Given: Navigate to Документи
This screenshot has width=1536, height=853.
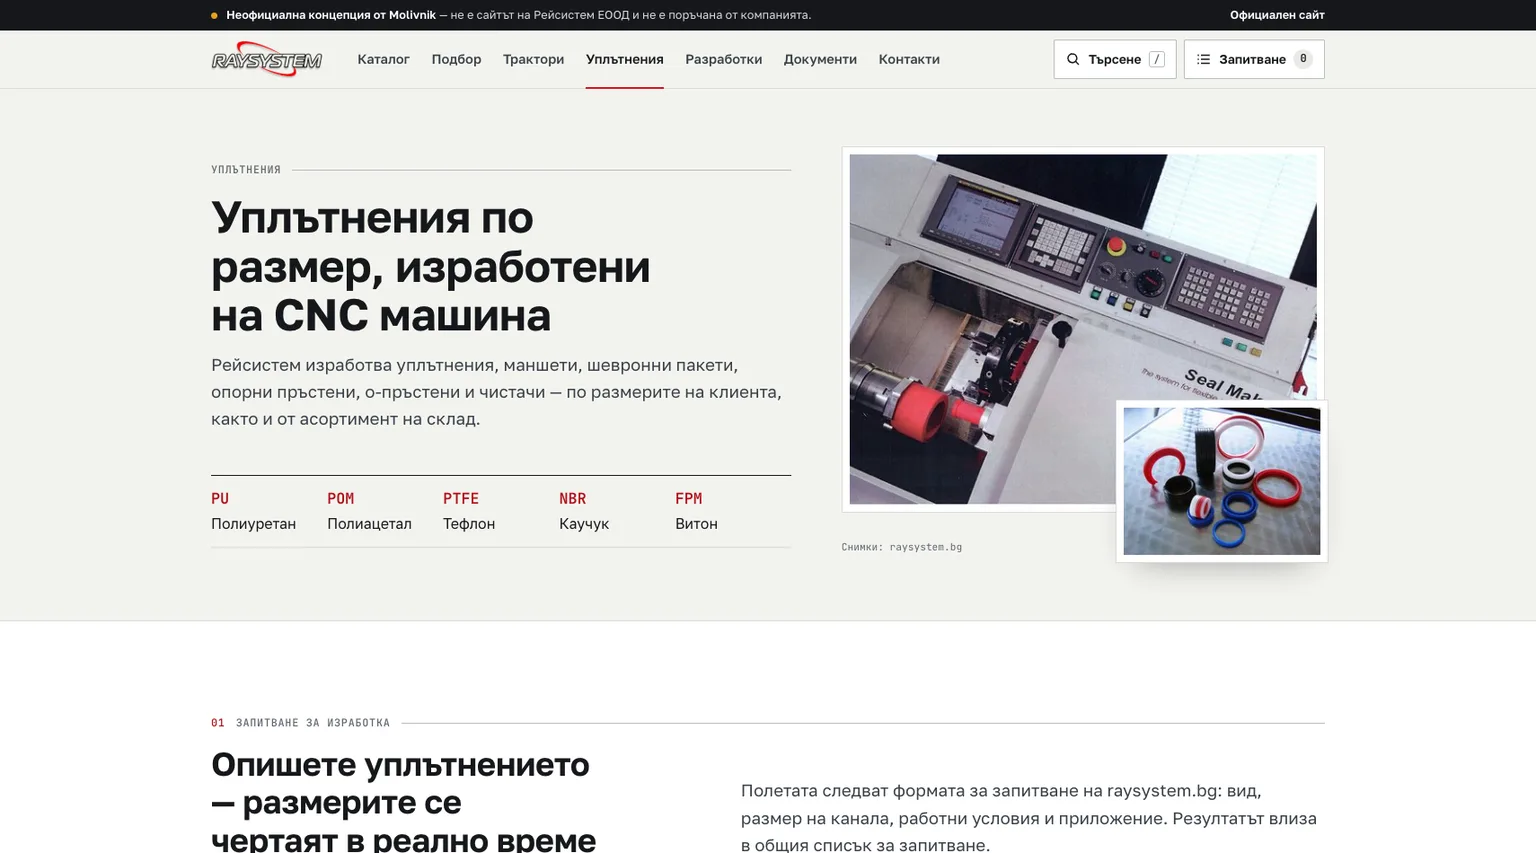Looking at the screenshot, I should tap(820, 59).
